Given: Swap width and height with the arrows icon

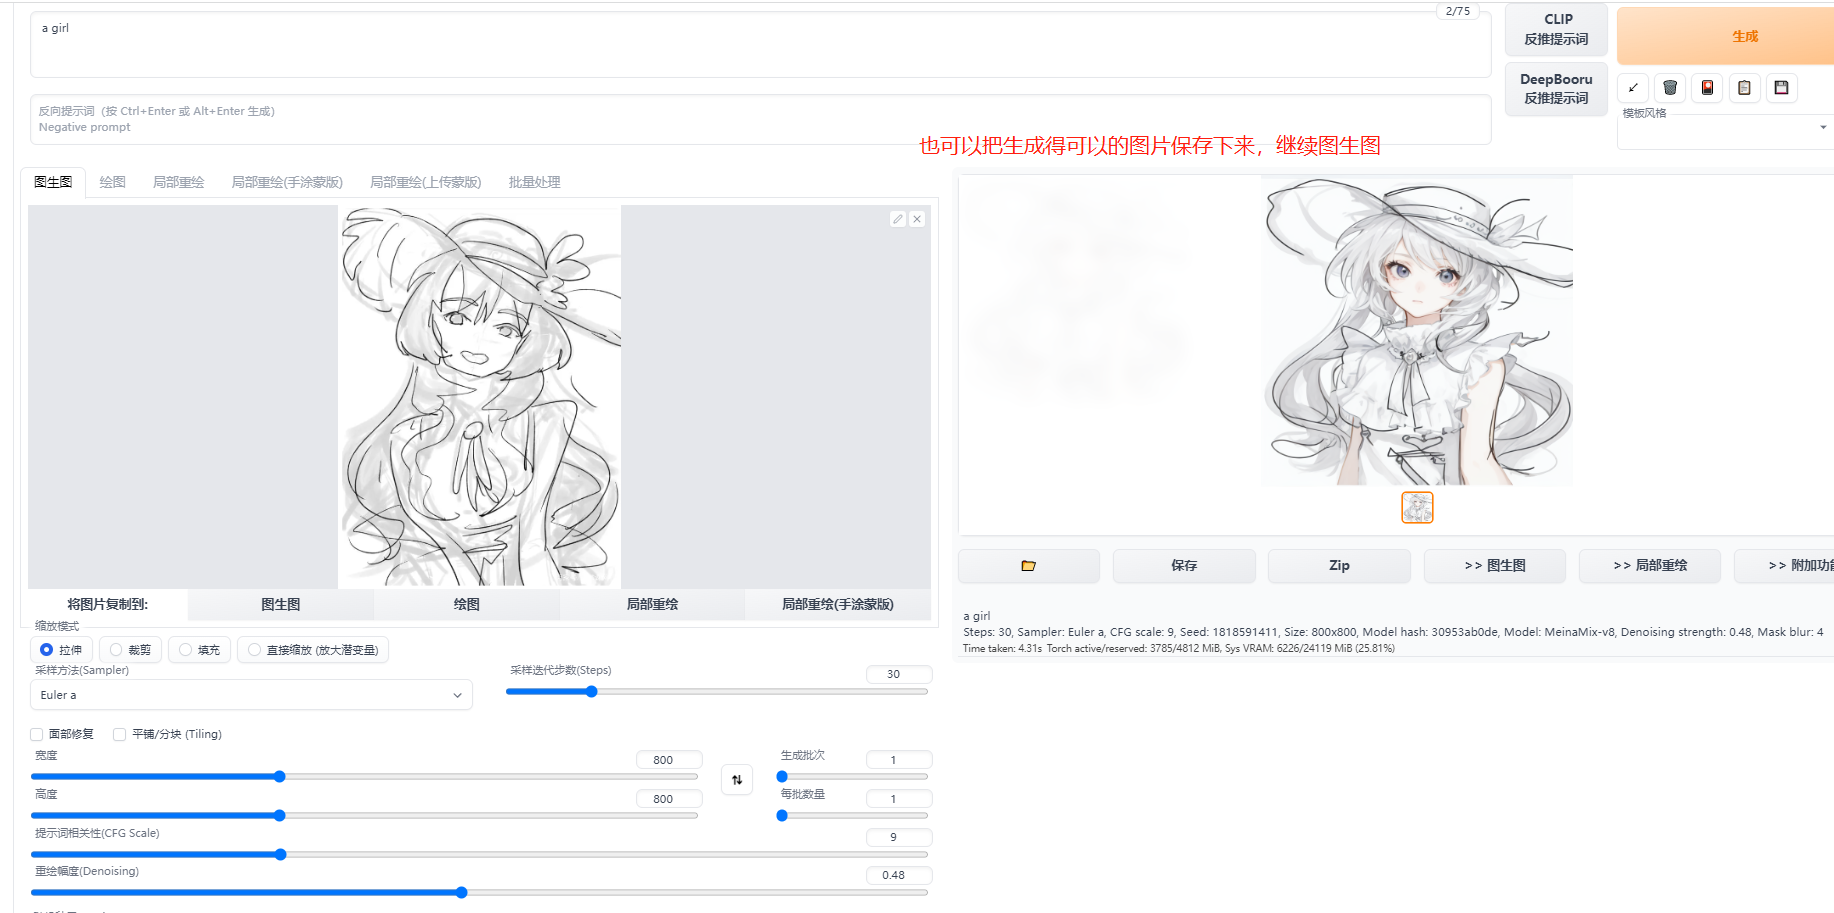Looking at the screenshot, I should [x=737, y=779].
